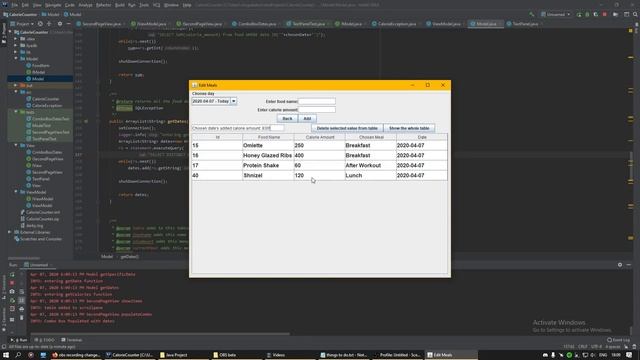Open the Code menu in IntelliJ
The height and width of the screenshot is (360, 640).
(x=70, y=5)
